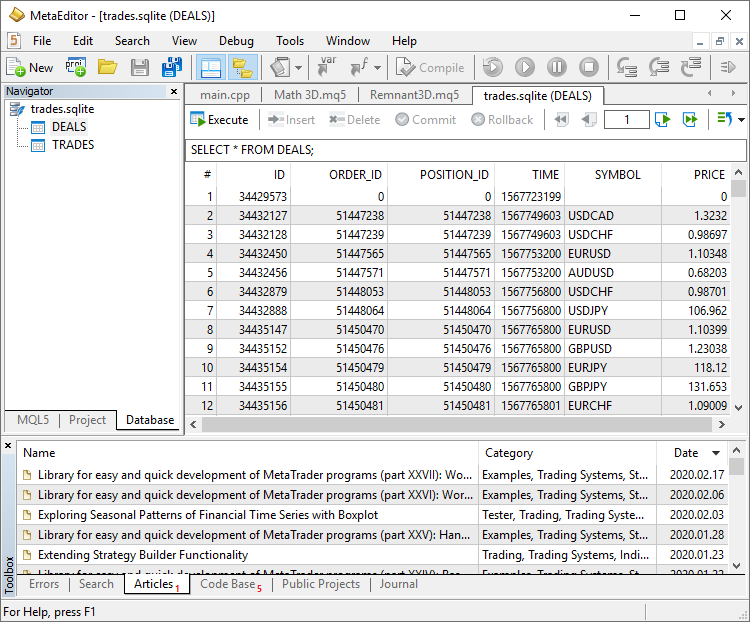
Task: Go to previous page icon
Action: click(589, 120)
